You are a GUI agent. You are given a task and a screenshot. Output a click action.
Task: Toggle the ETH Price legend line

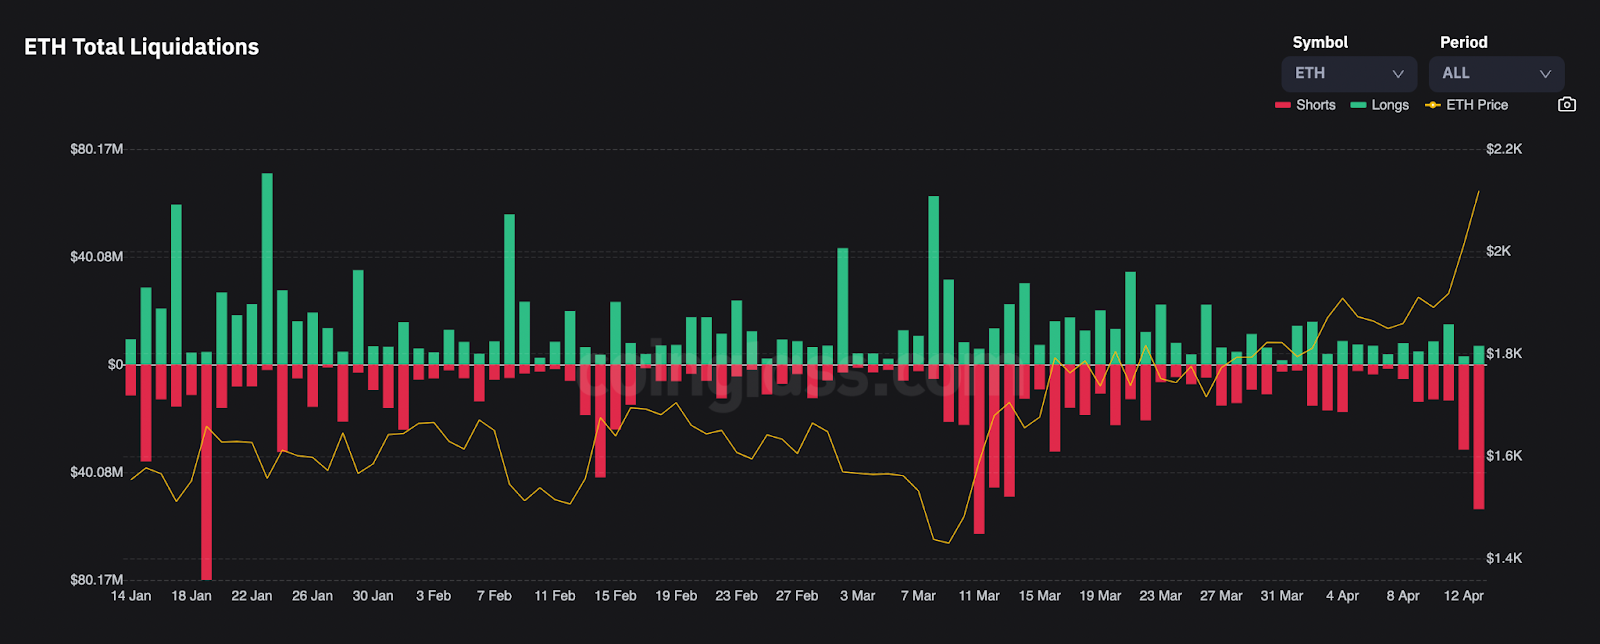pos(1466,105)
